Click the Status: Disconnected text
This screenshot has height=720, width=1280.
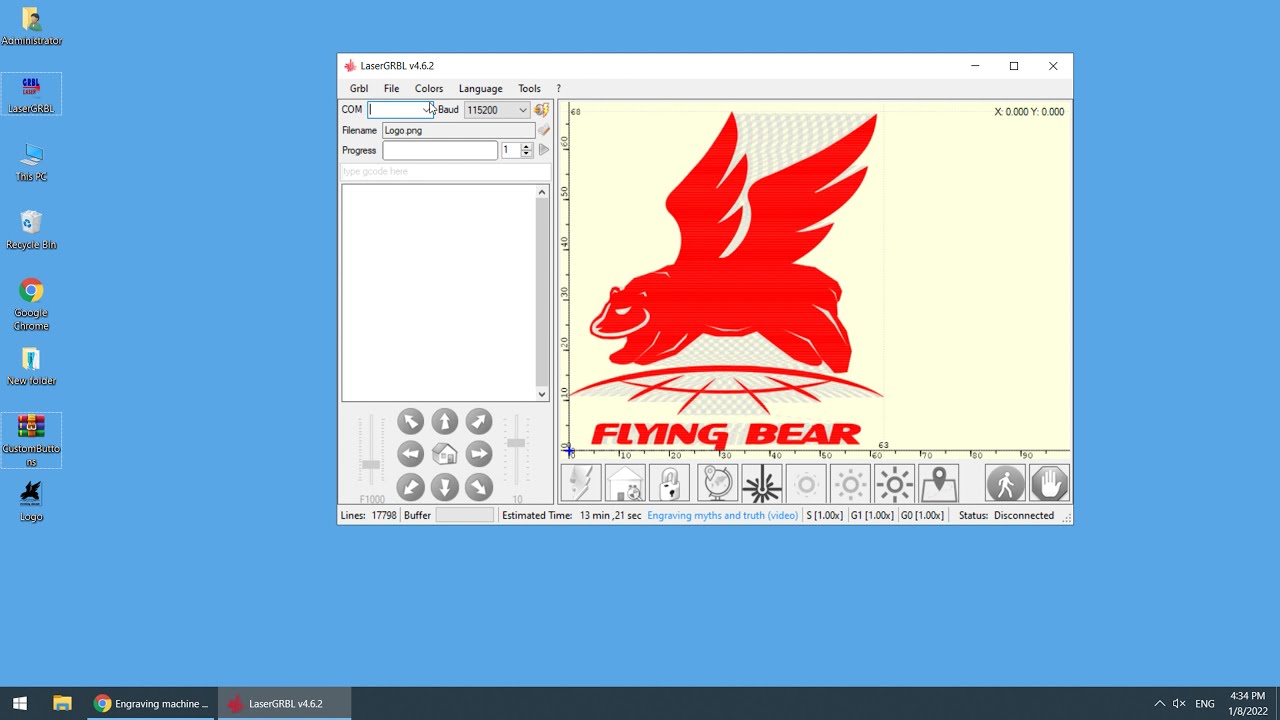click(x=1006, y=515)
